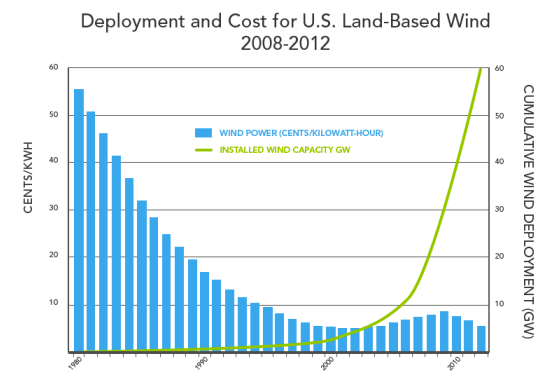Click the 2000 x-axis label
This screenshot has height=382, width=552.
click(x=328, y=363)
